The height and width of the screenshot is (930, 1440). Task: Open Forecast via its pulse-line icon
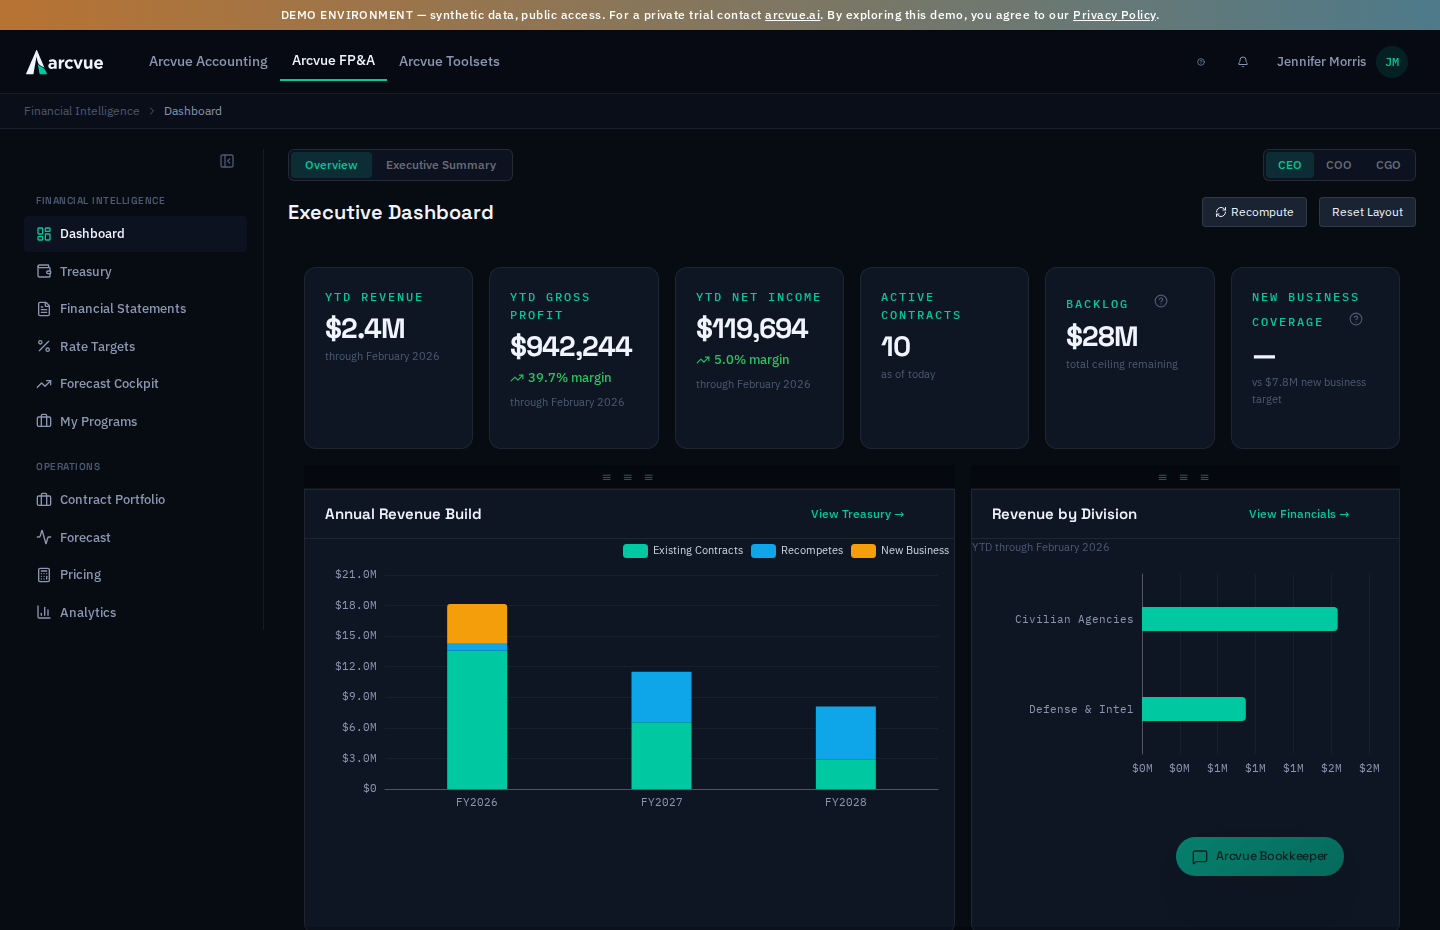[x=44, y=537]
